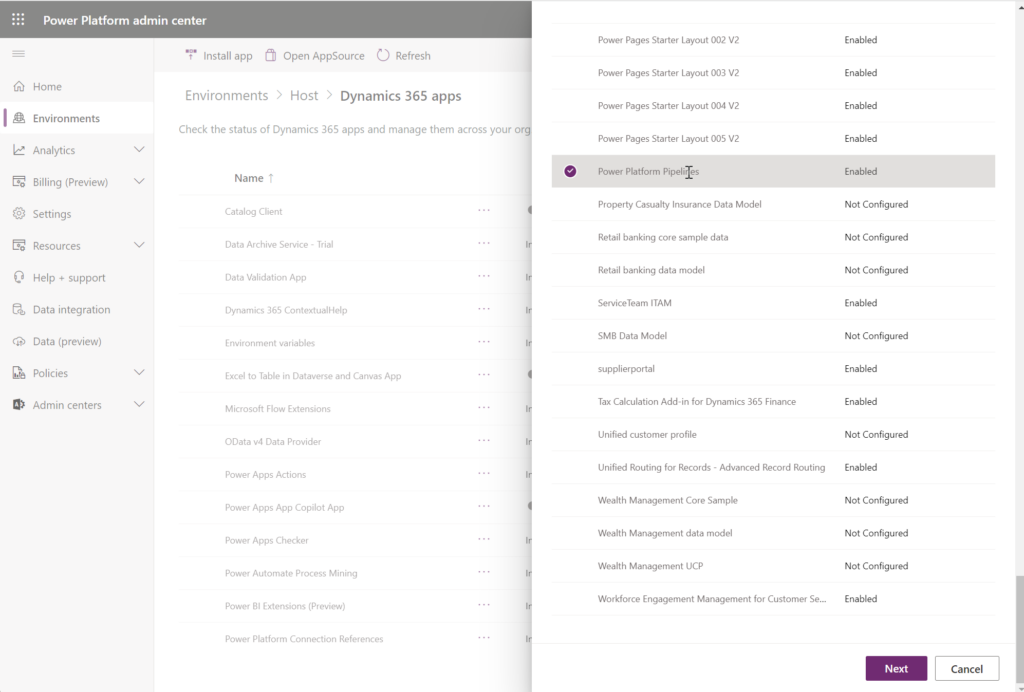
Task: Click the Environments sidebar icon
Action: [19, 118]
